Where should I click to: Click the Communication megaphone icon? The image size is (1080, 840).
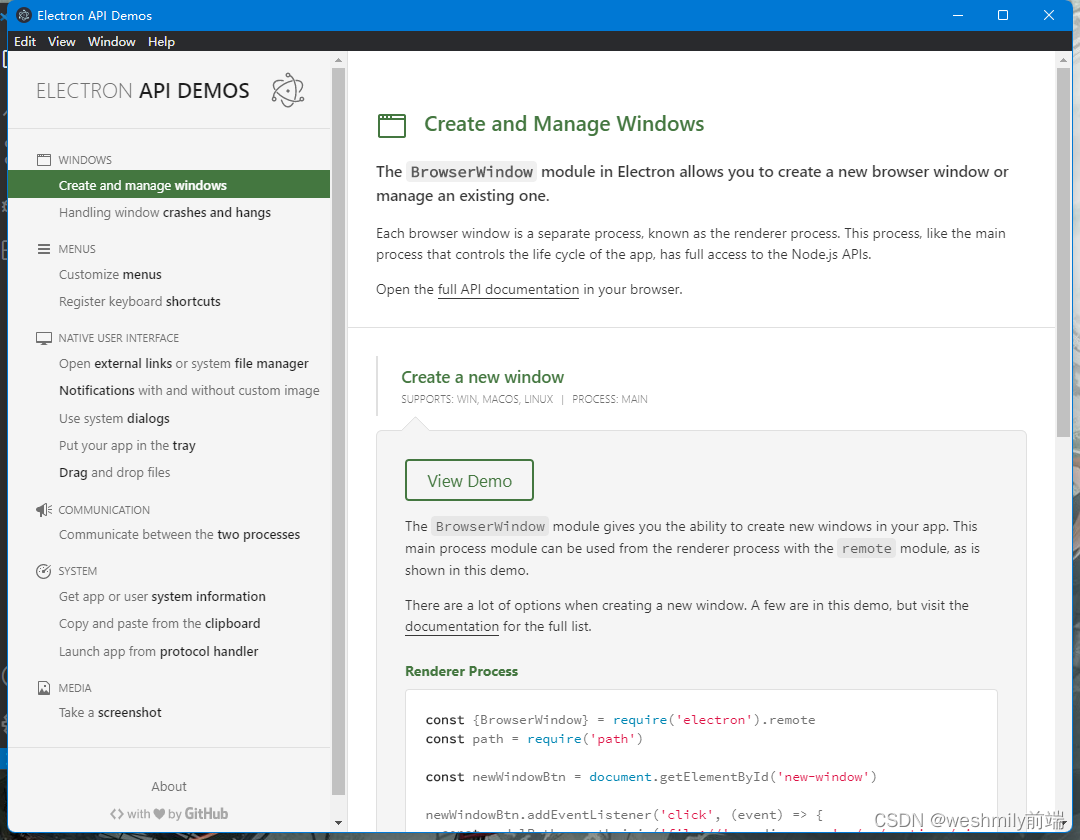point(43,510)
